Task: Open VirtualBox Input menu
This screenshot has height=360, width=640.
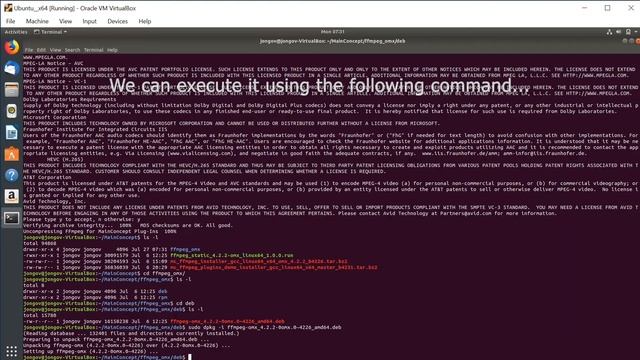Action: [x=89, y=21]
